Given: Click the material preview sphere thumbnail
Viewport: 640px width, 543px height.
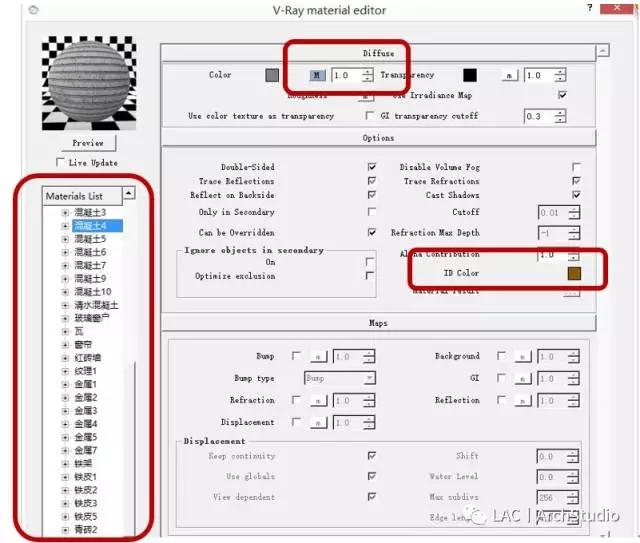Looking at the screenshot, I should 89,83.
